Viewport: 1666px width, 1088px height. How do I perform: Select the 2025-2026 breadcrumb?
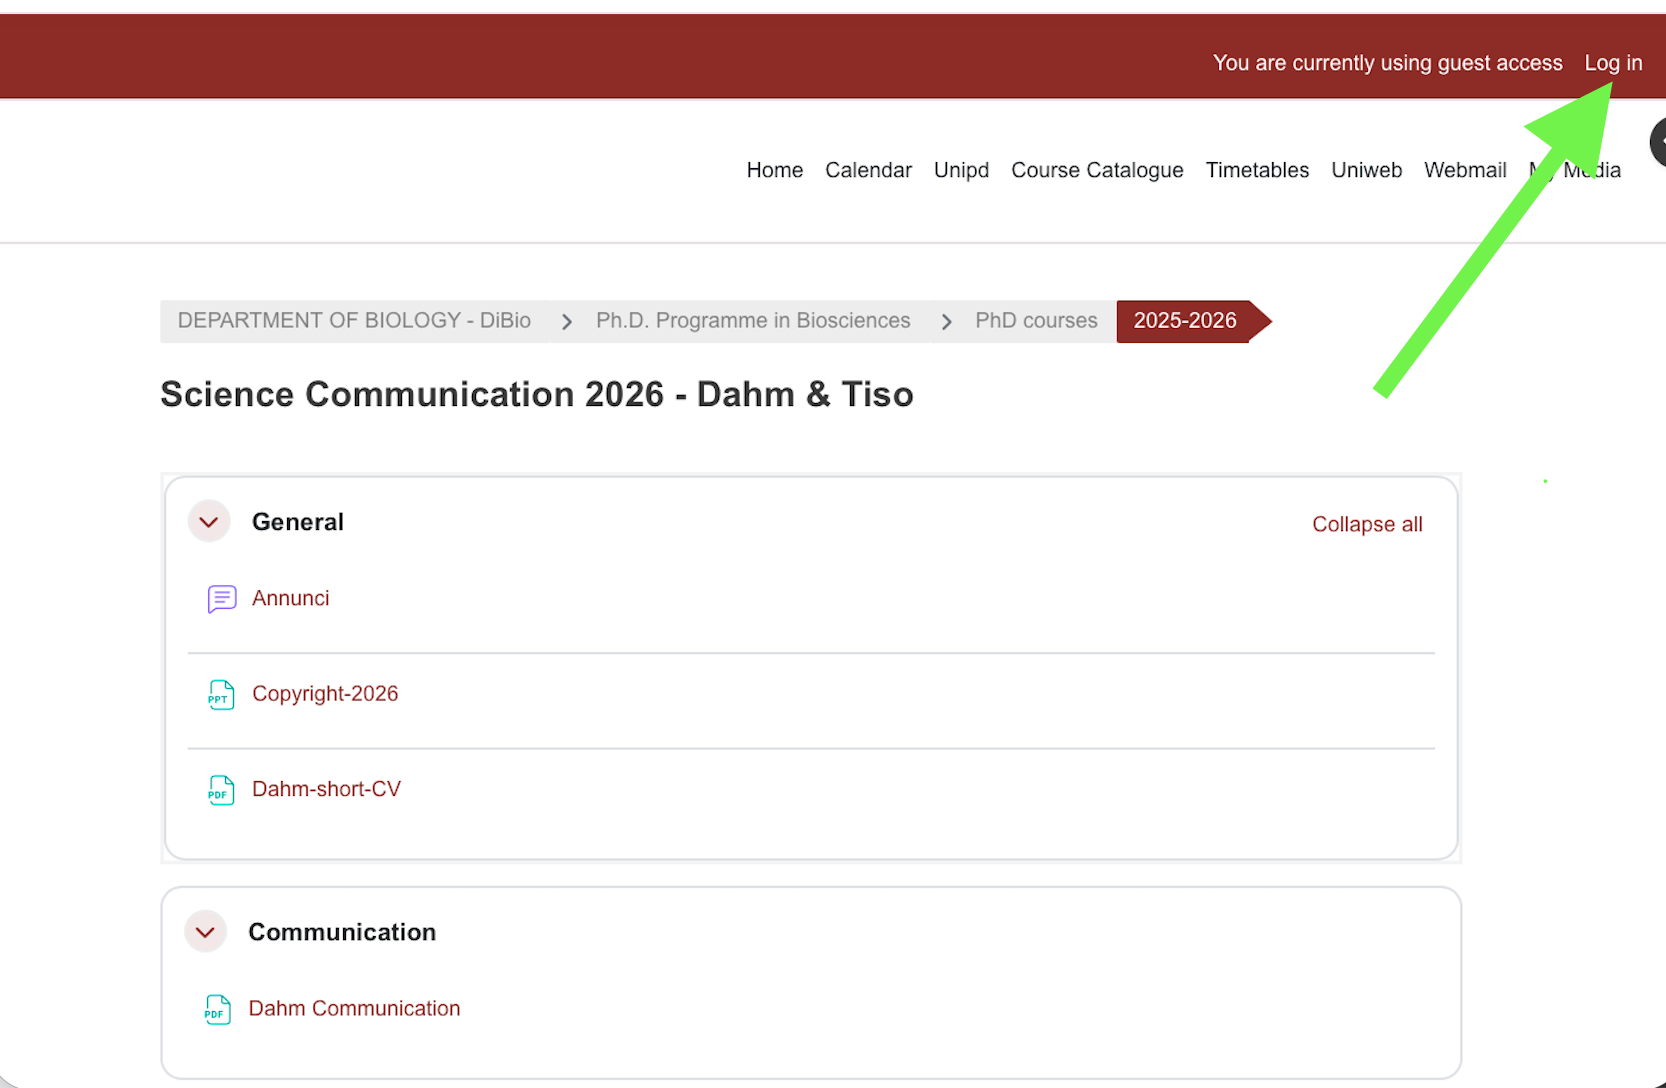(x=1185, y=321)
